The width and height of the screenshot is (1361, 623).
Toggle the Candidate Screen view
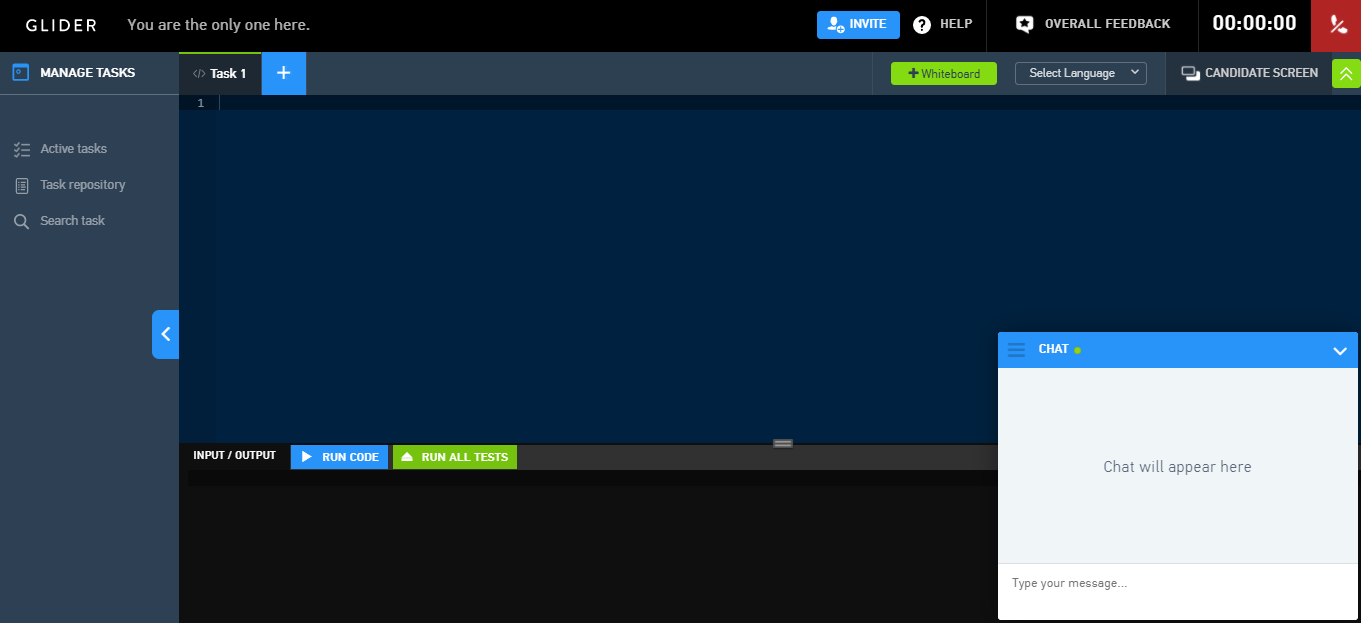(x=1250, y=73)
